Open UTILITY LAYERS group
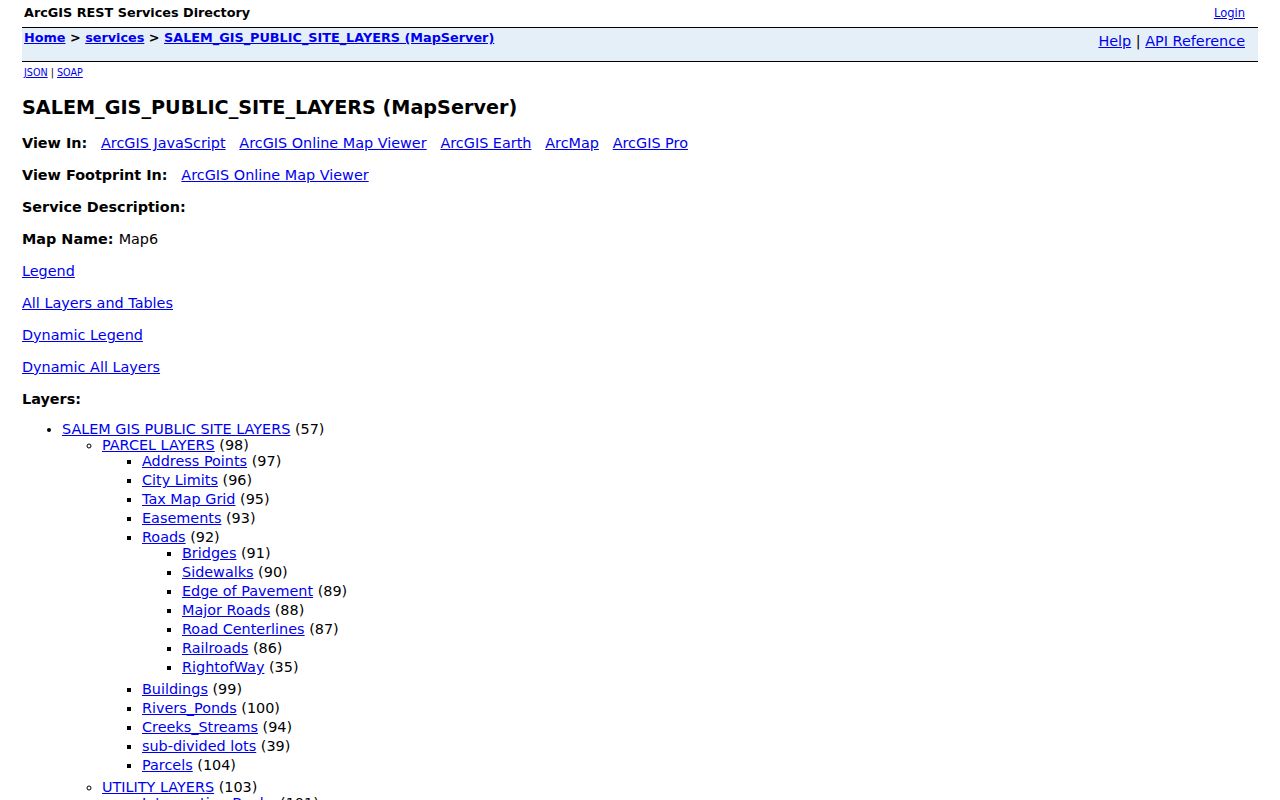Image resolution: width=1280 pixels, height=800 pixels. tap(158, 788)
